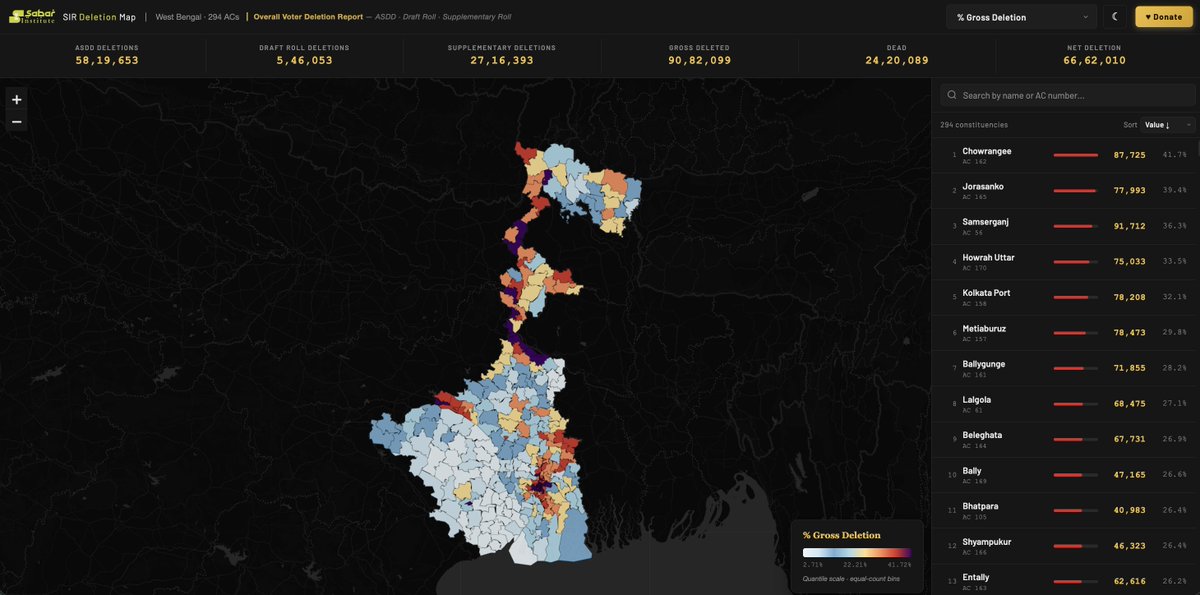Click the Overall Voter Deletion Report title
This screenshot has width=1200, height=595.
click(x=308, y=17)
